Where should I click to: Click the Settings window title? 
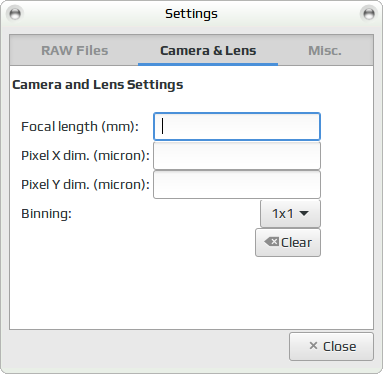pos(191,14)
